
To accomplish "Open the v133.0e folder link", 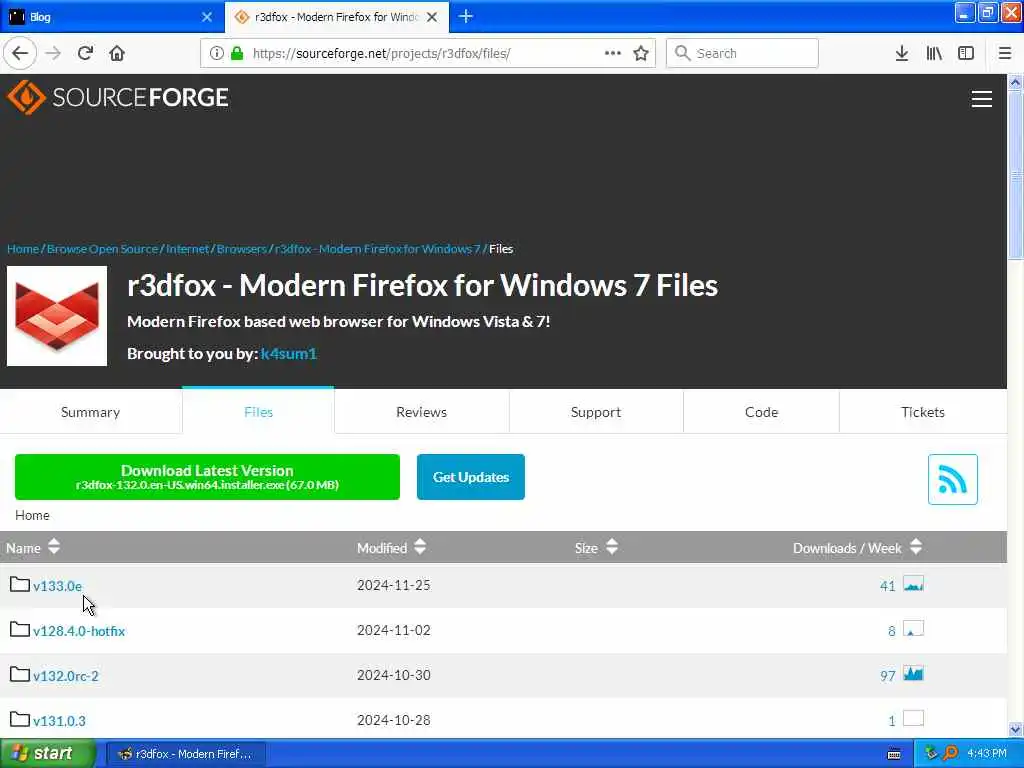I will pos(57,586).
